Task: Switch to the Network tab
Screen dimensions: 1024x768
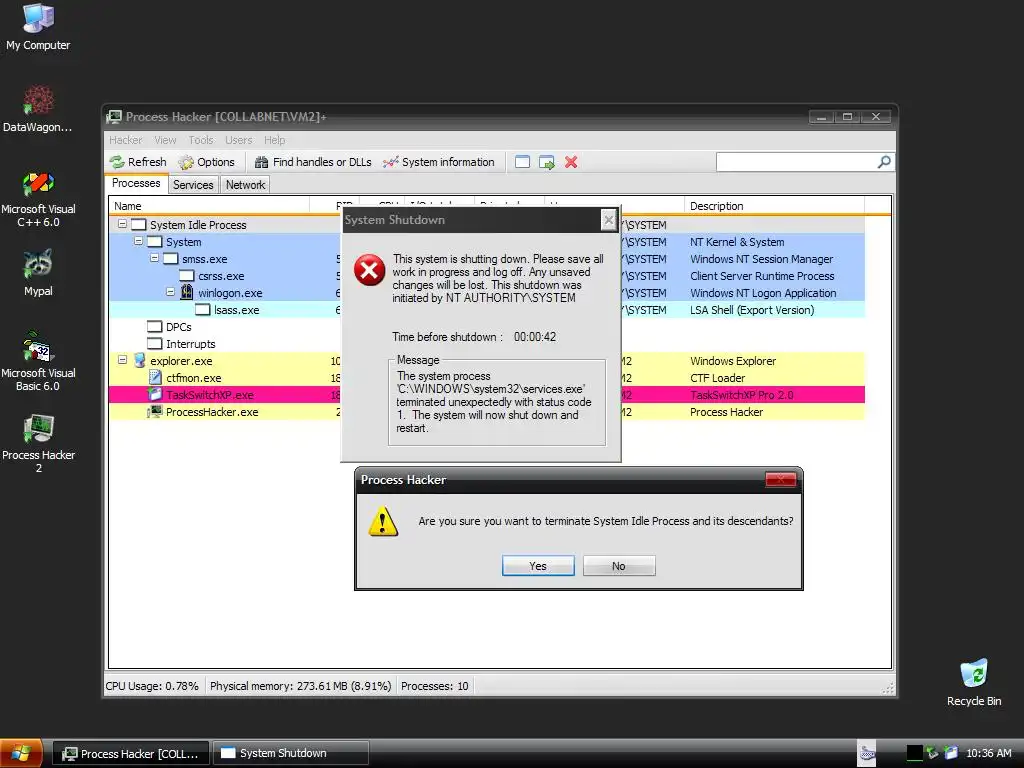Action: 246,185
